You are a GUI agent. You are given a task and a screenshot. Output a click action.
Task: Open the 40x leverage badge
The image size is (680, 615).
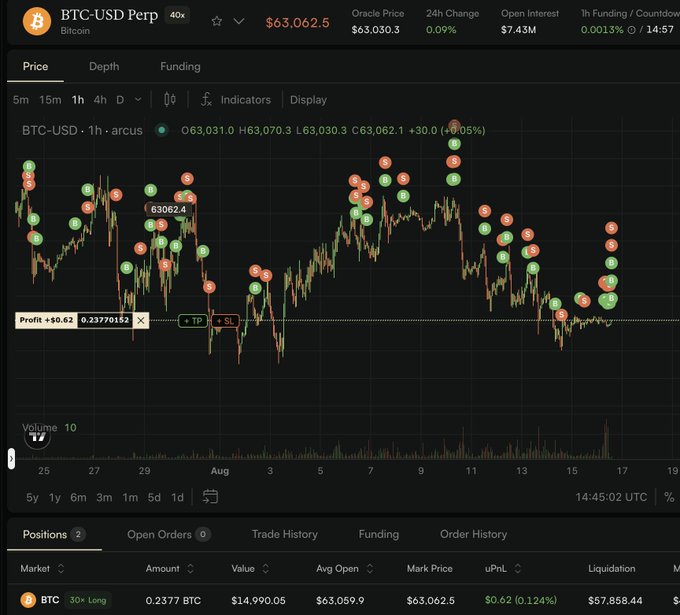click(x=177, y=15)
